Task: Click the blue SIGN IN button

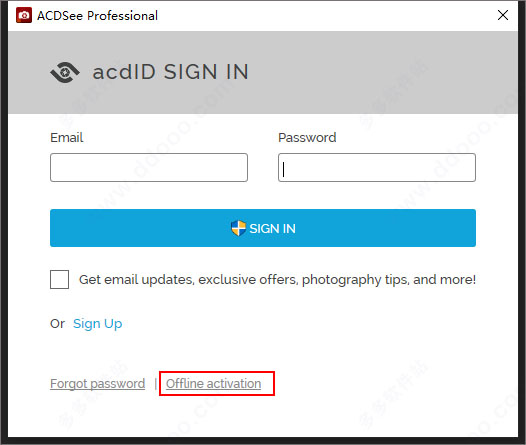Action: click(x=263, y=228)
